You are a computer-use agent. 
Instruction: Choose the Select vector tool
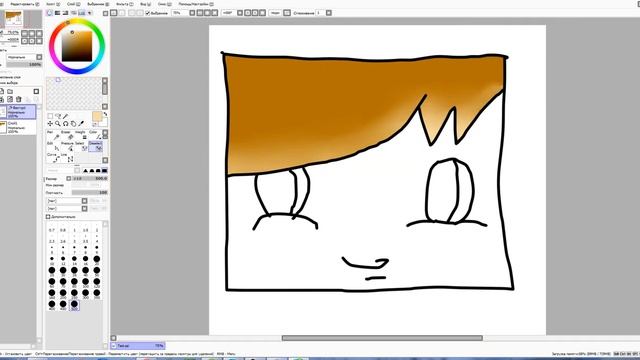tap(81, 146)
